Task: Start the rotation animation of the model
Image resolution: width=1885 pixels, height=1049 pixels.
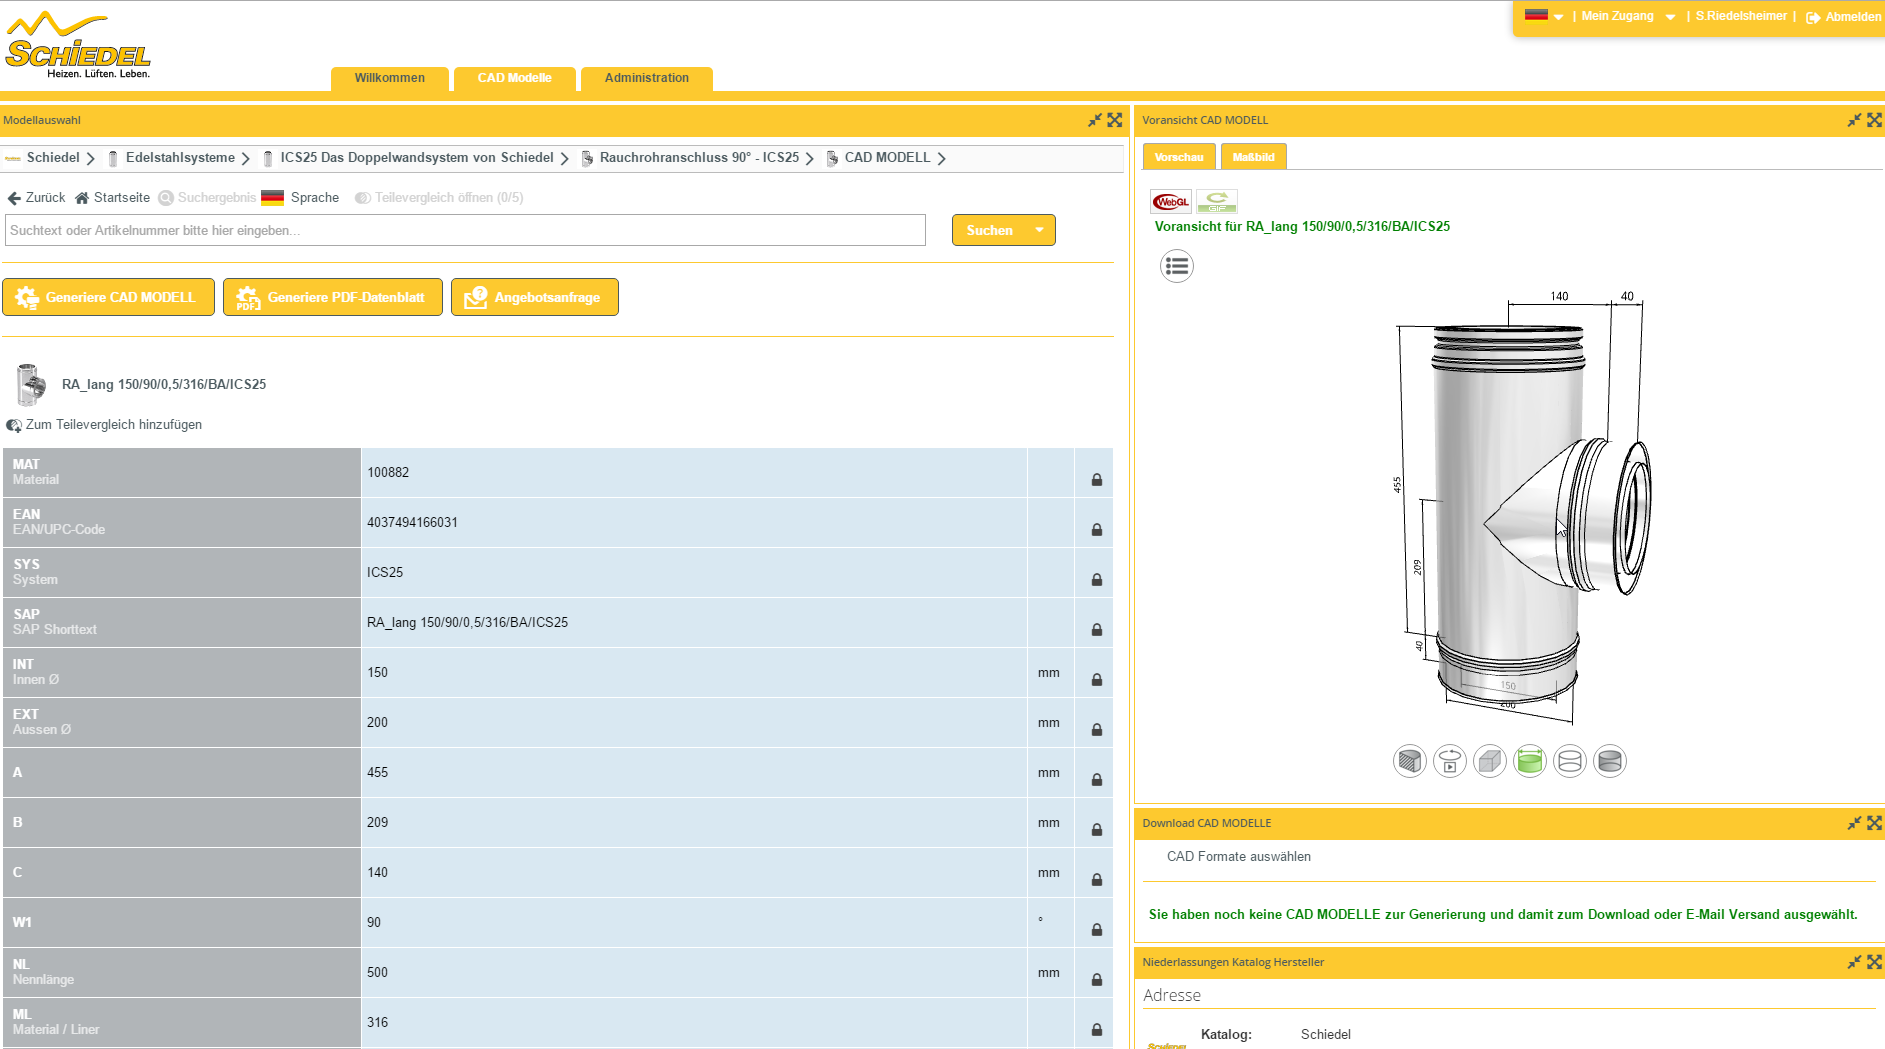Action: click(1449, 761)
